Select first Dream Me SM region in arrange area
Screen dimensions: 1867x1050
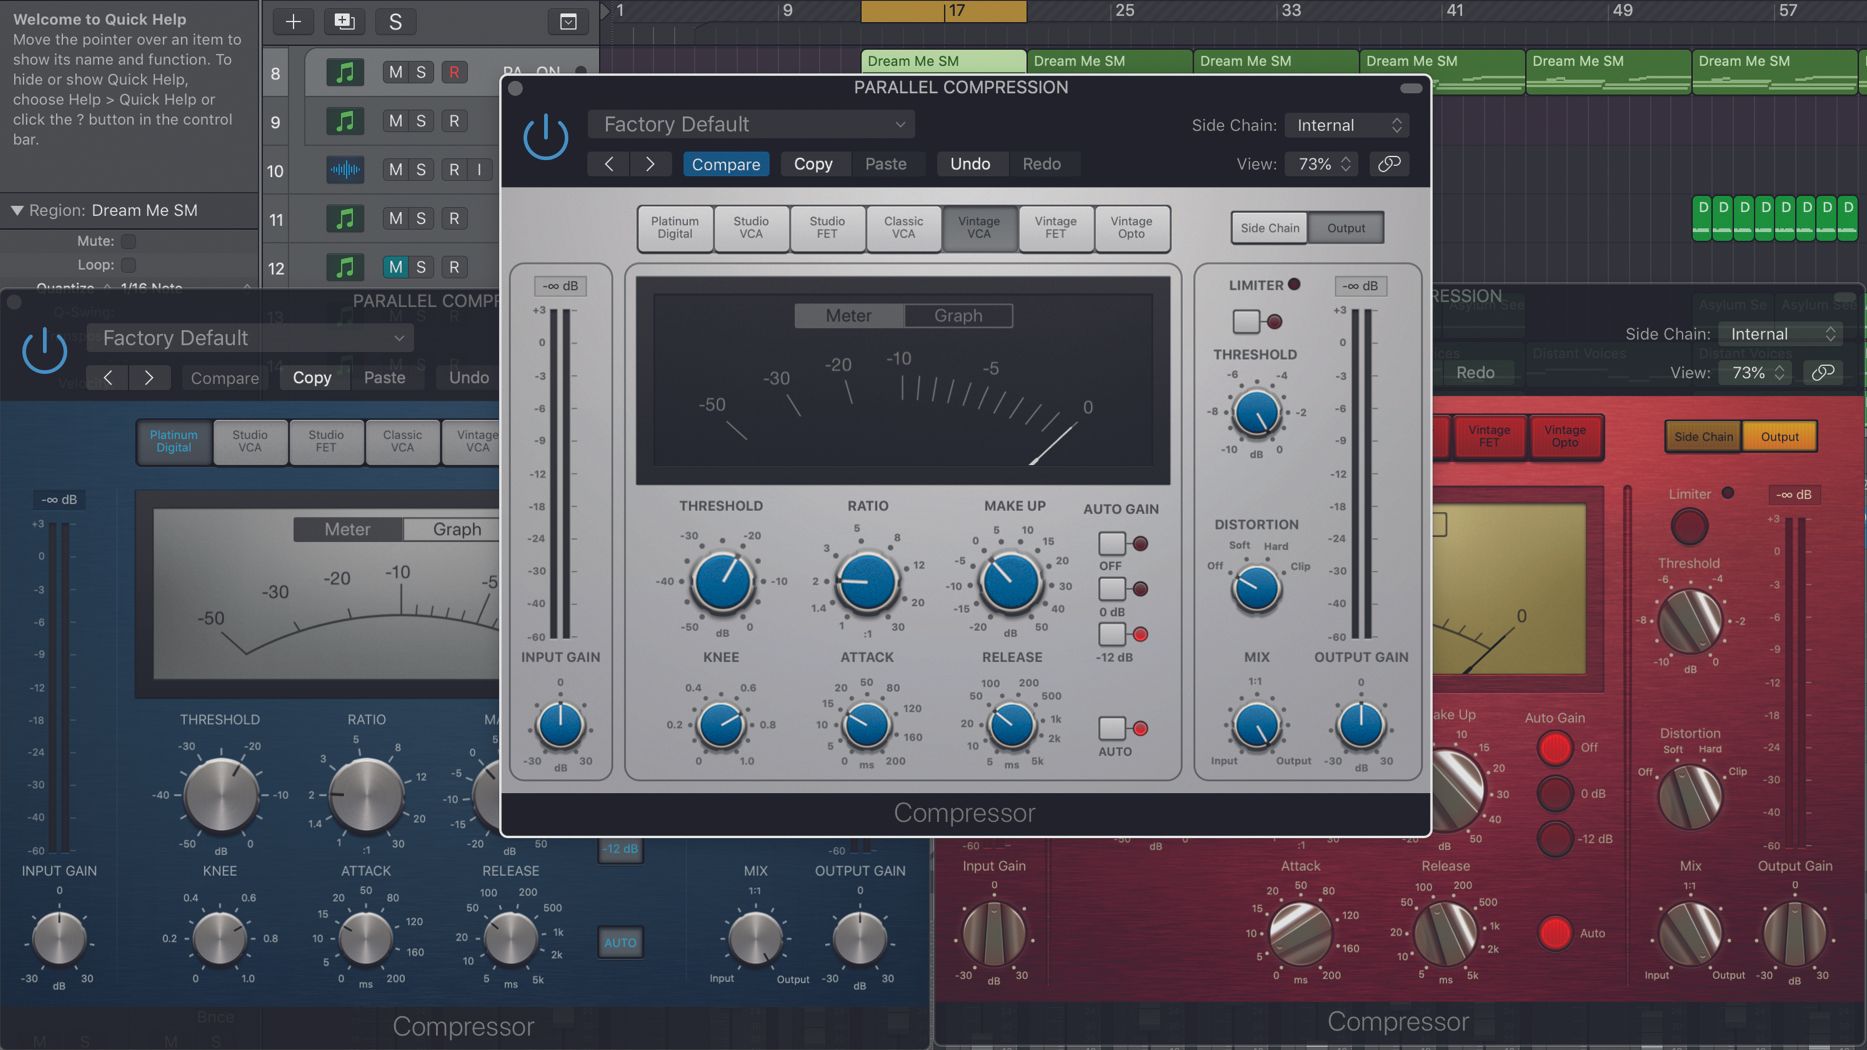pos(943,73)
